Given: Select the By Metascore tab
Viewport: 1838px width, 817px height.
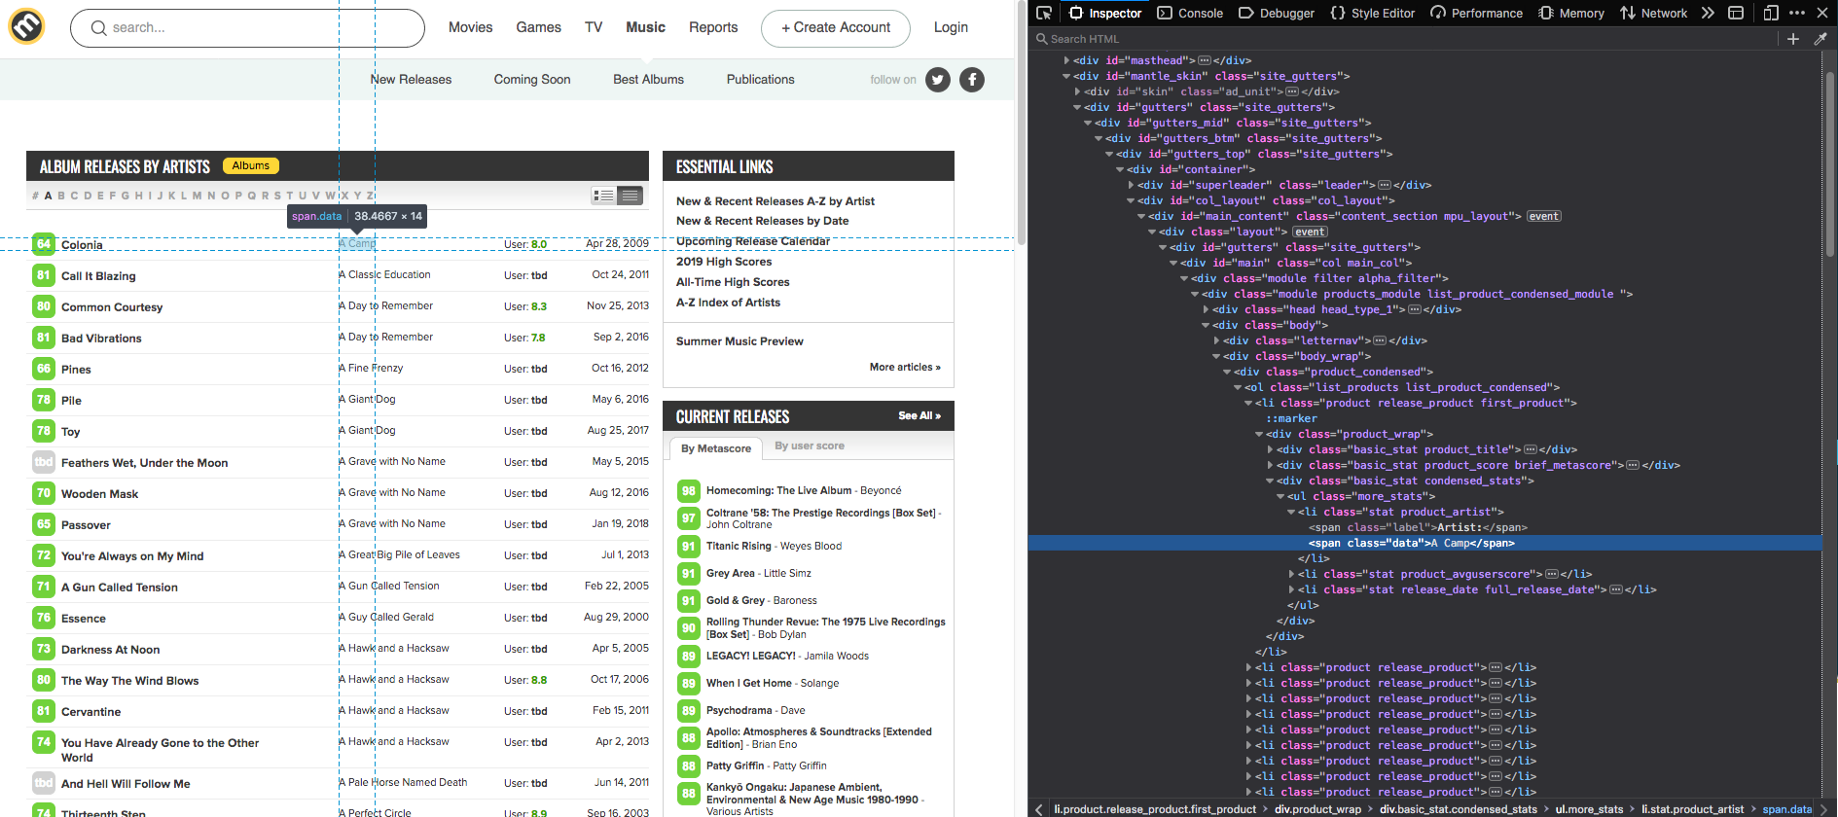Looking at the screenshot, I should [x=716, y=448].
